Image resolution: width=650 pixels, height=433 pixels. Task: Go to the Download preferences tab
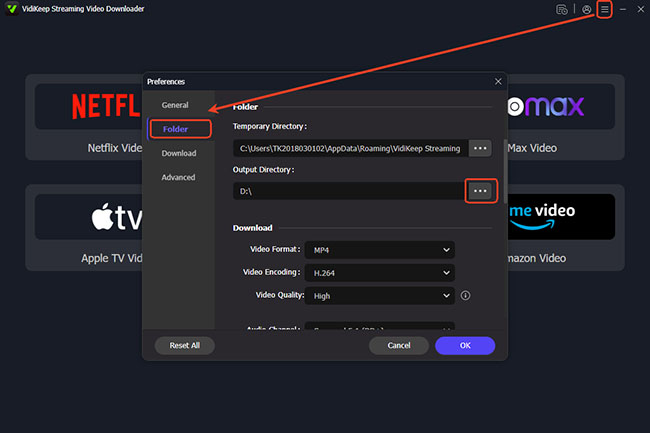click(x=179, y=153)
